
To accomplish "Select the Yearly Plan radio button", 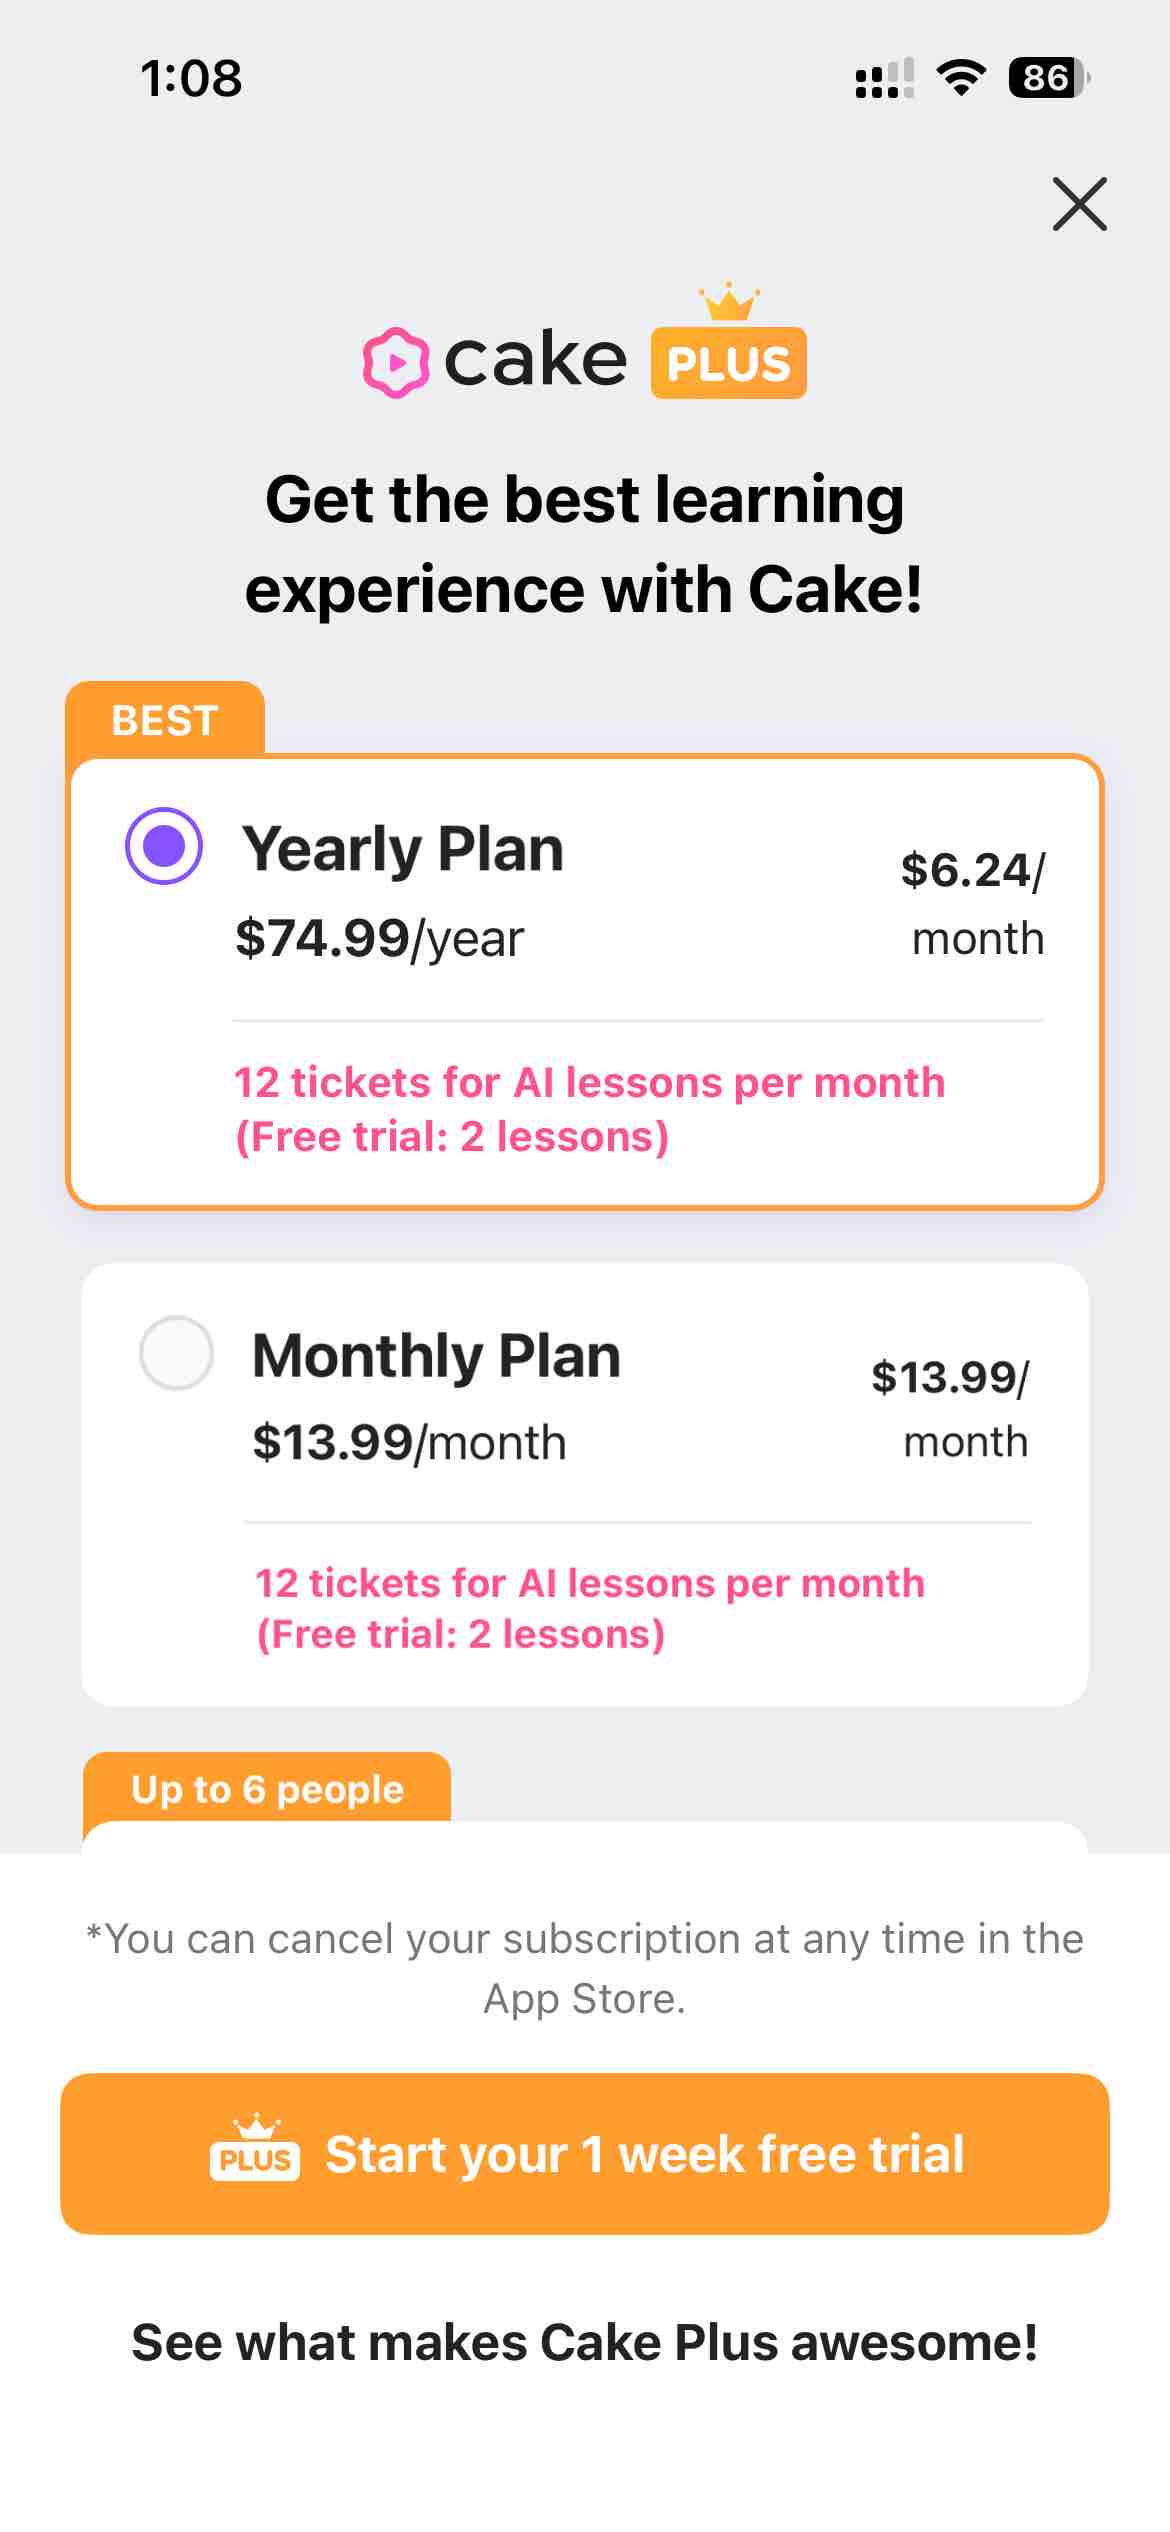I will [x=164, y=846].
